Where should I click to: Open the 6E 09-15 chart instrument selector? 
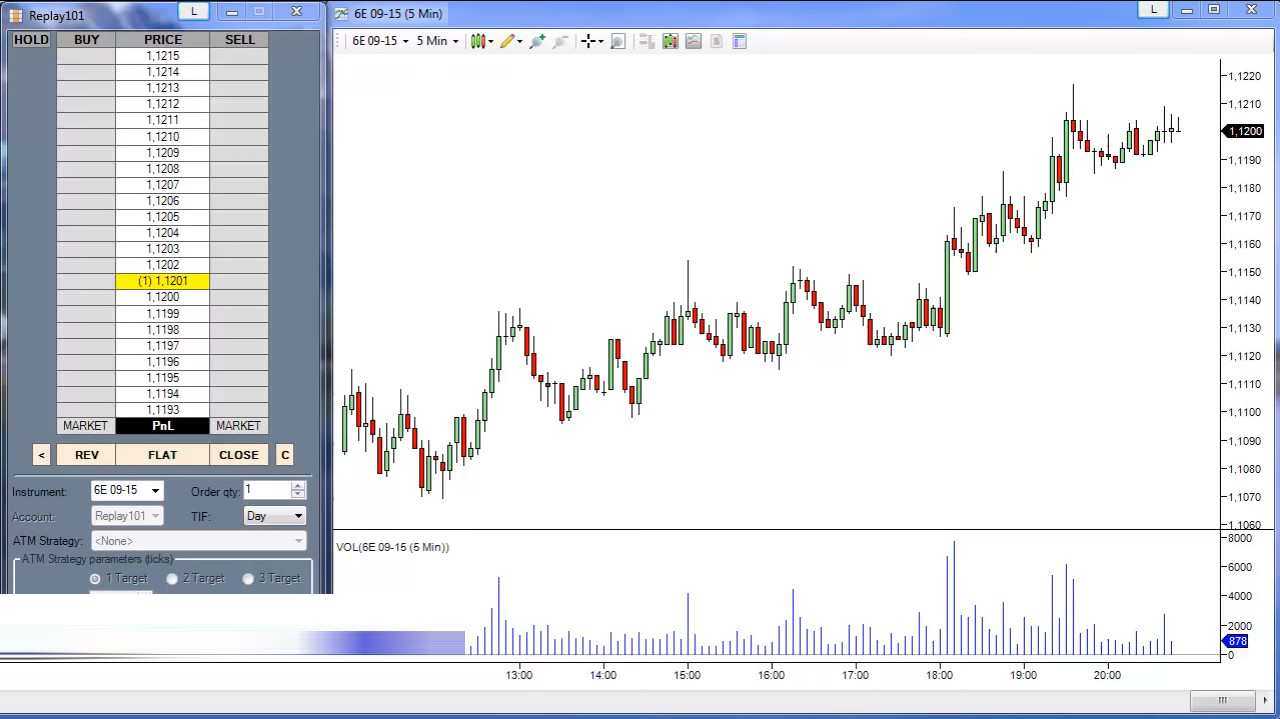point(380,41)
